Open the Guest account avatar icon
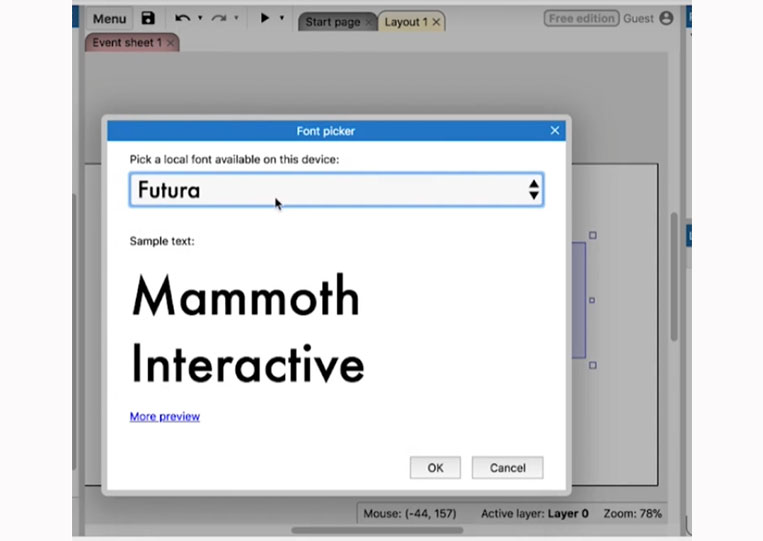 (x=666, y=18)
